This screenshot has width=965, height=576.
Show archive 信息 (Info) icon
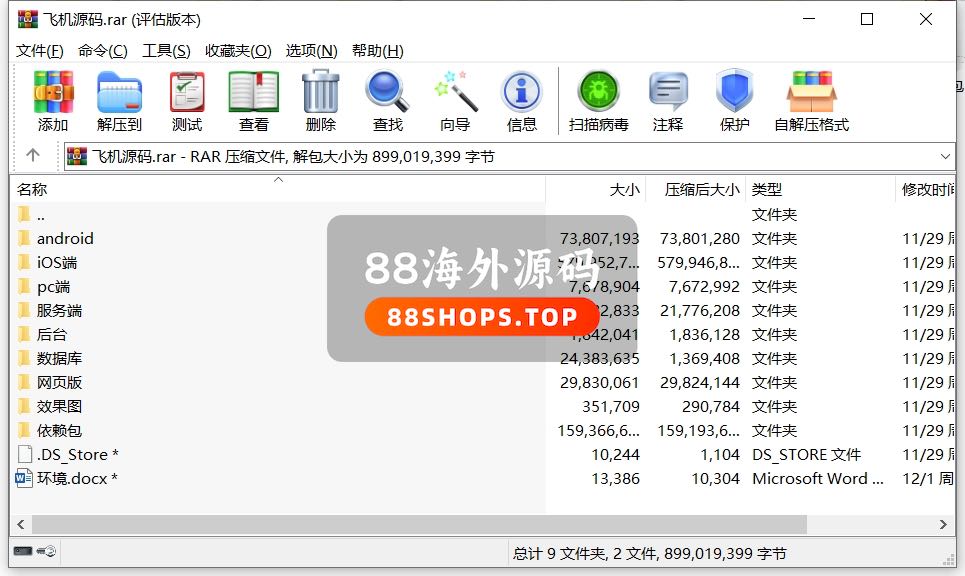click(521, 101)
